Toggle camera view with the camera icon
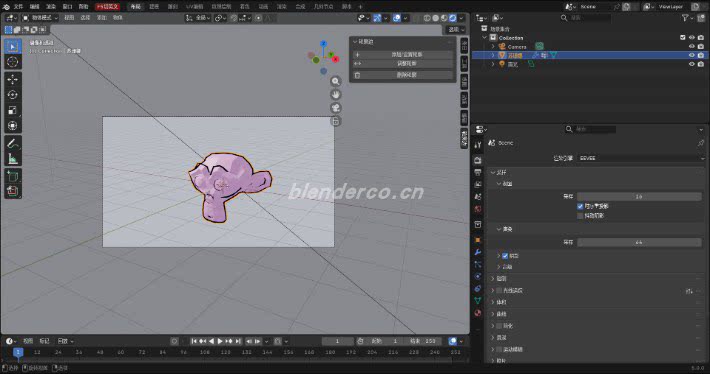 (x=336, y=108)
